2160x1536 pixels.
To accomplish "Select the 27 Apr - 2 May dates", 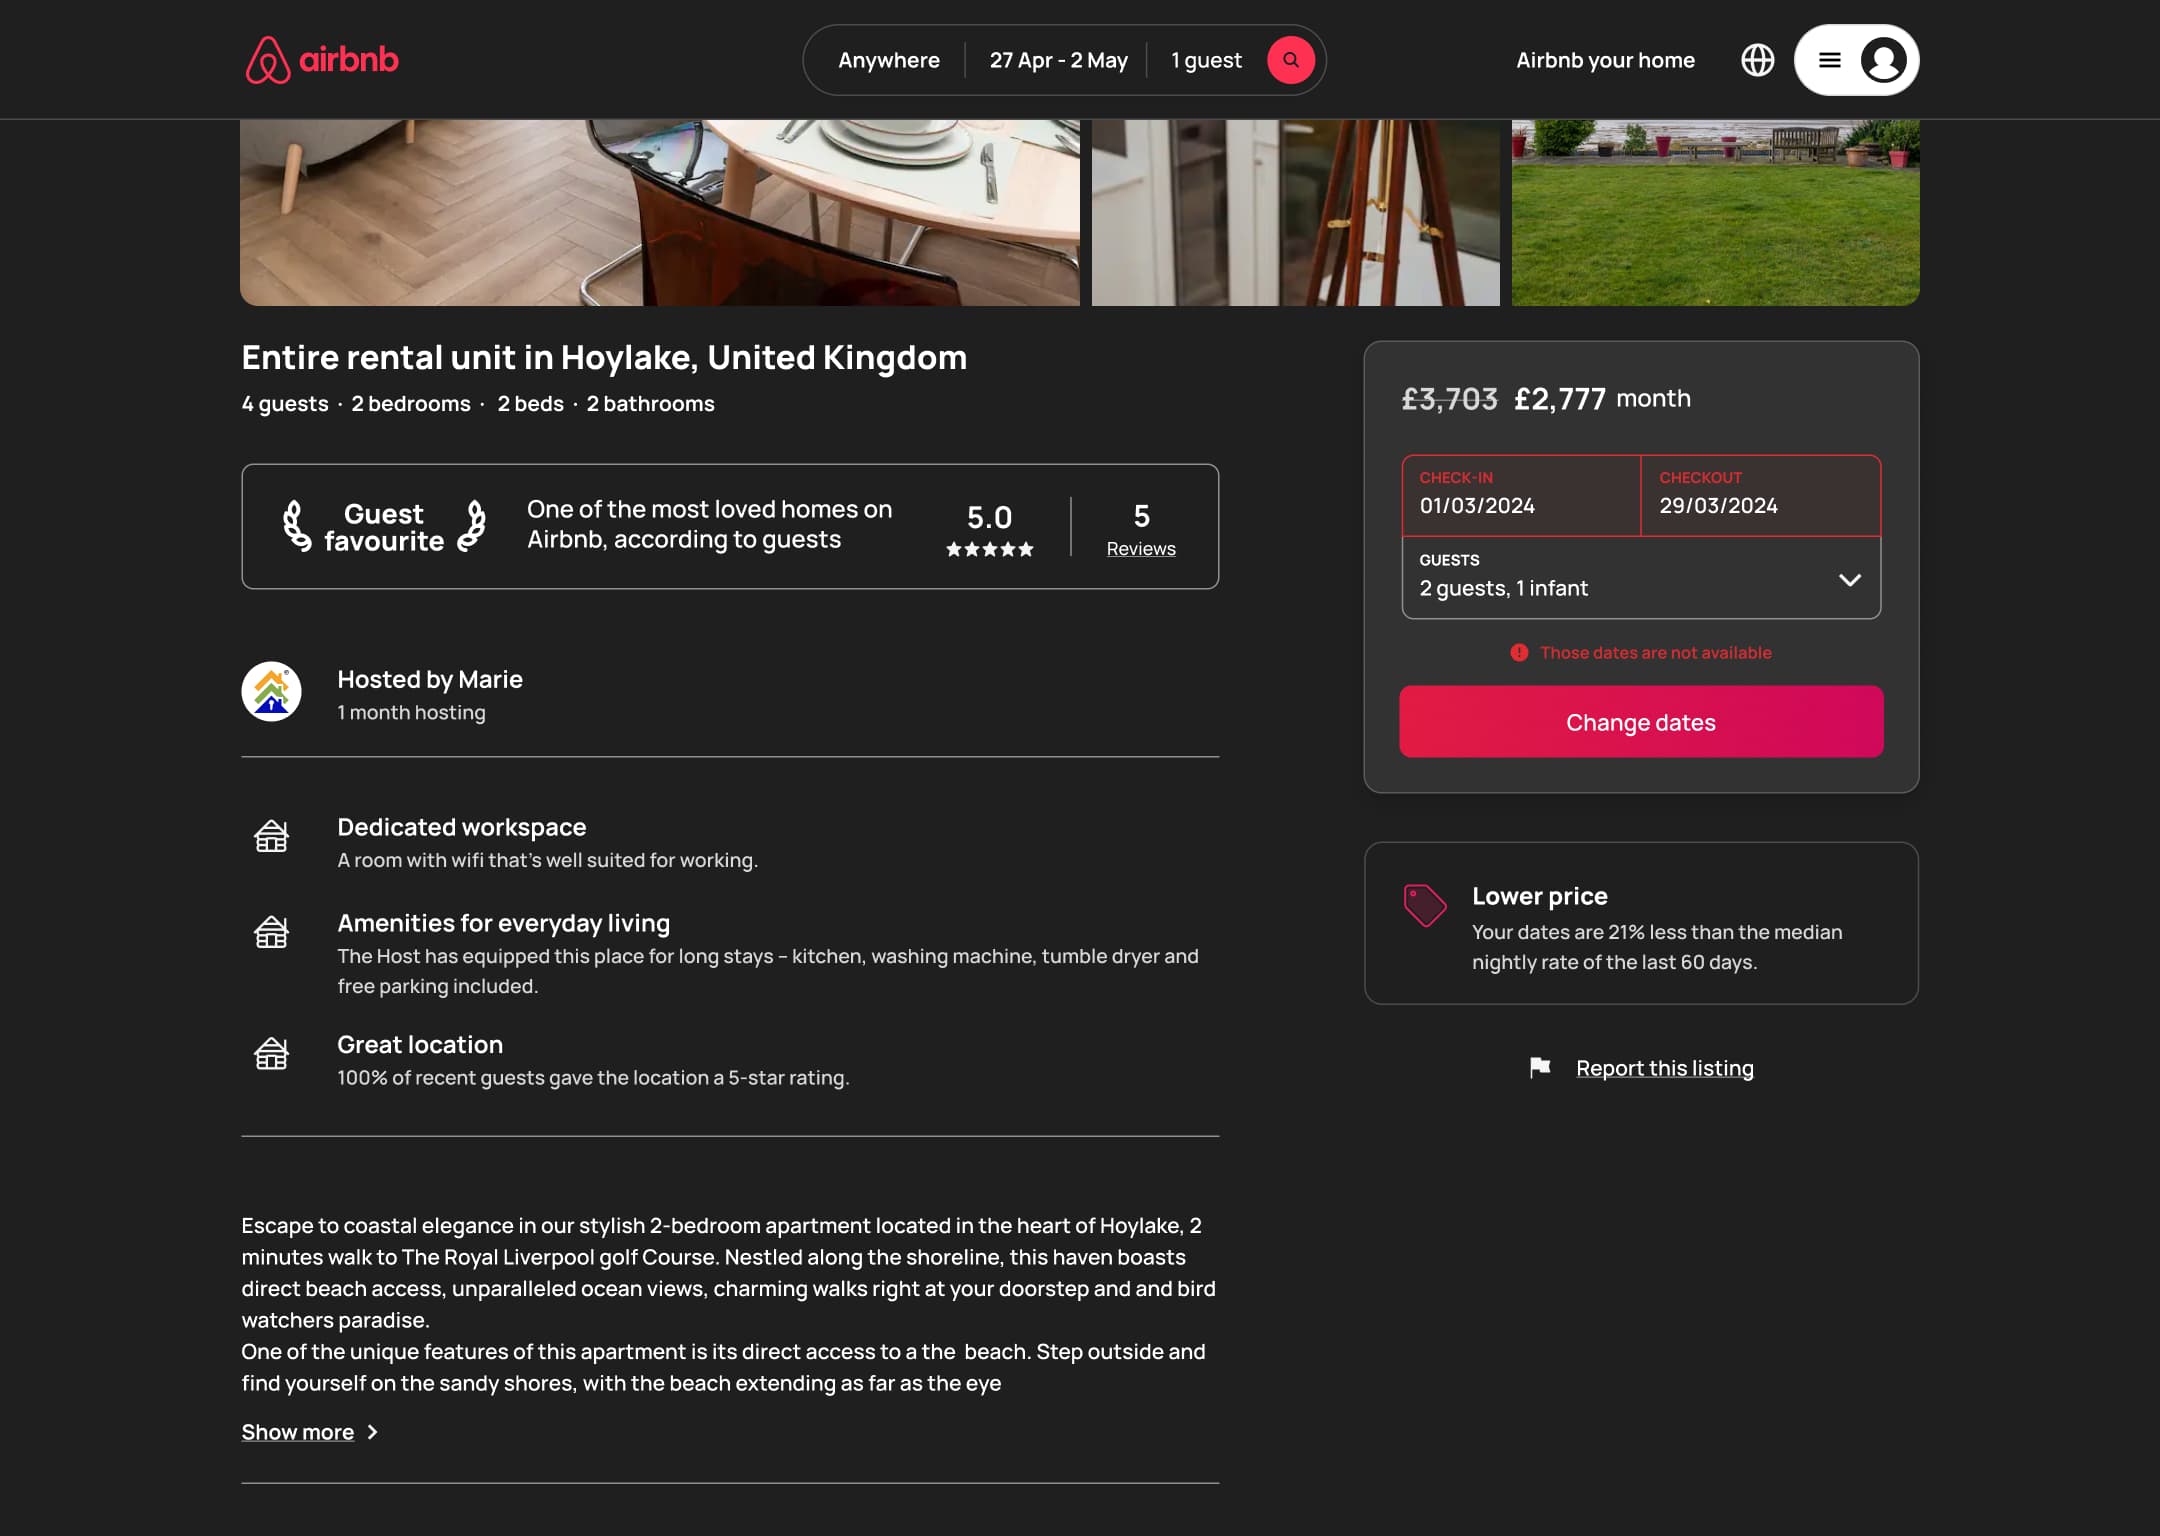I will (x=1058, y=60).
